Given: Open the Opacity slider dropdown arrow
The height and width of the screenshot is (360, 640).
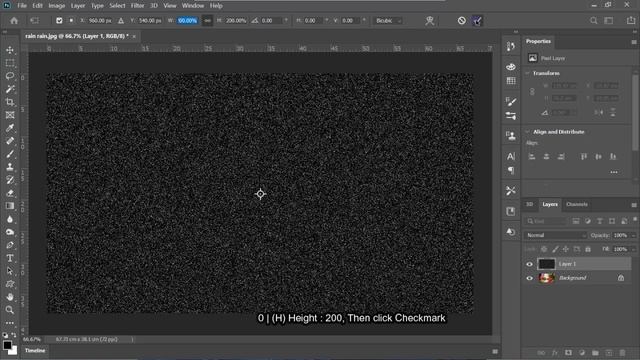Looking at the screenshot, I should pyautogui.click(x=633, y=235).
